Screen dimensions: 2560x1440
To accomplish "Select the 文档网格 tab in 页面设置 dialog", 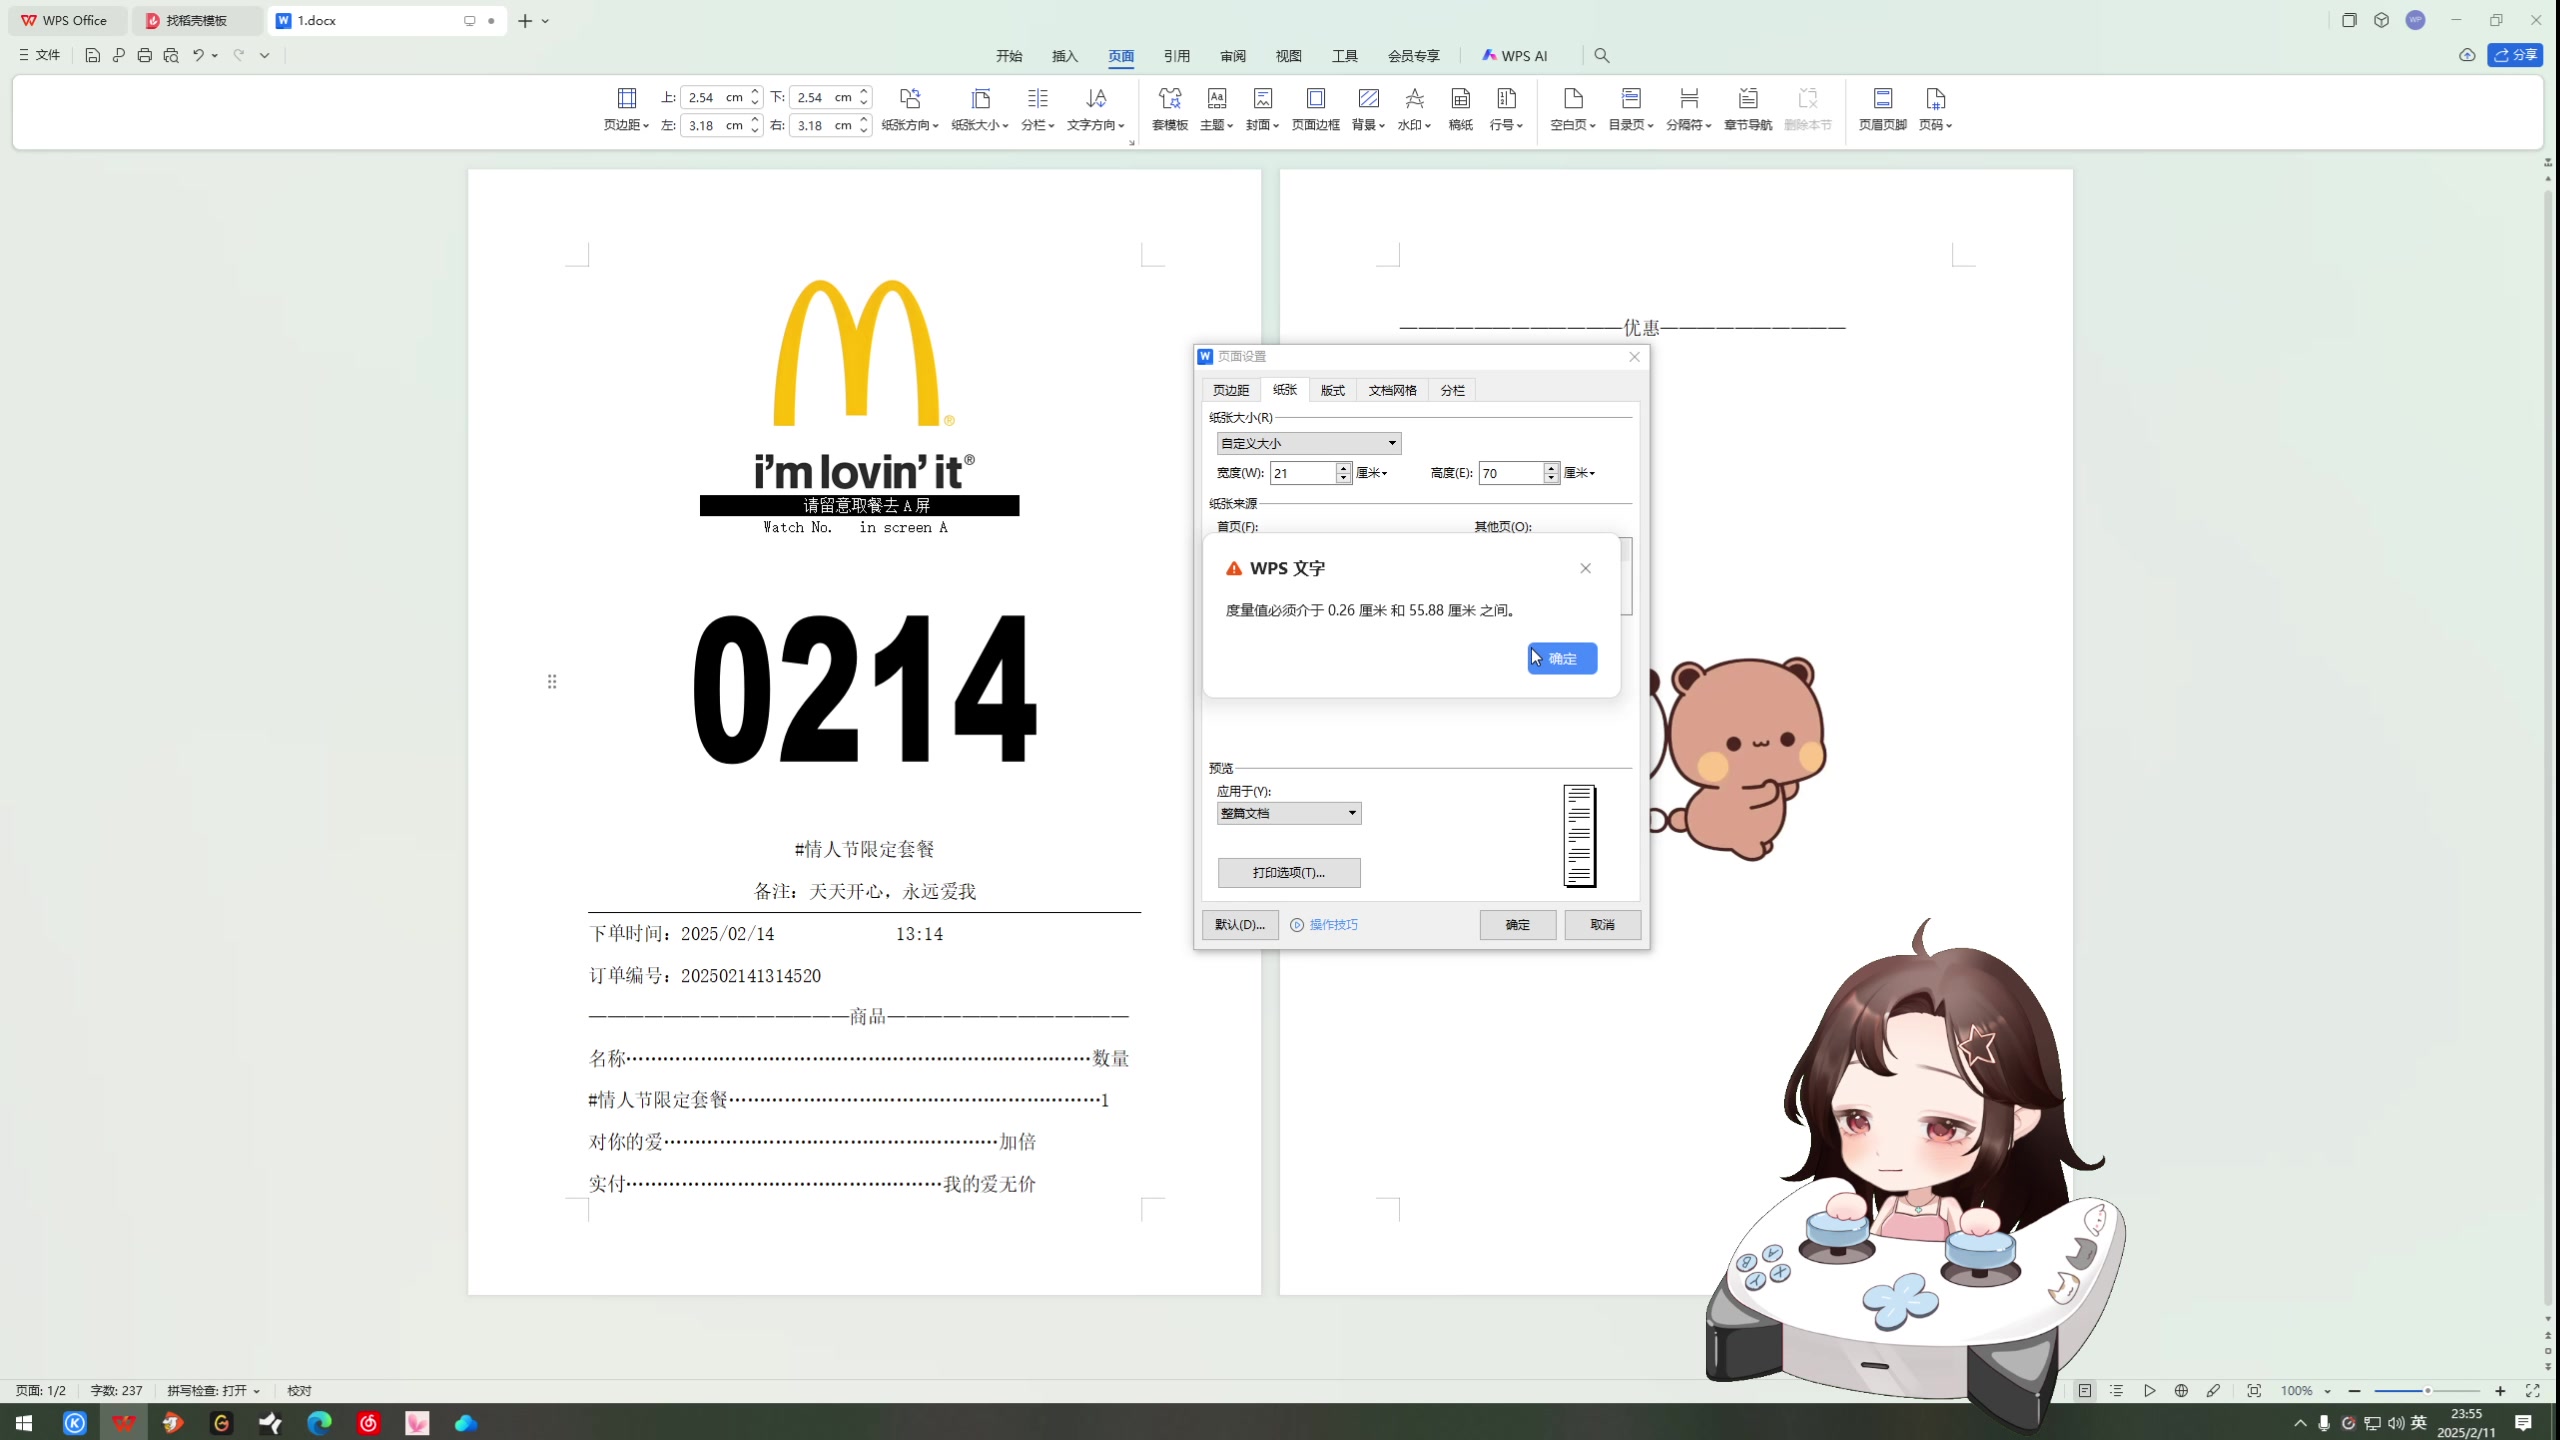I will (x=1392, y=390).
